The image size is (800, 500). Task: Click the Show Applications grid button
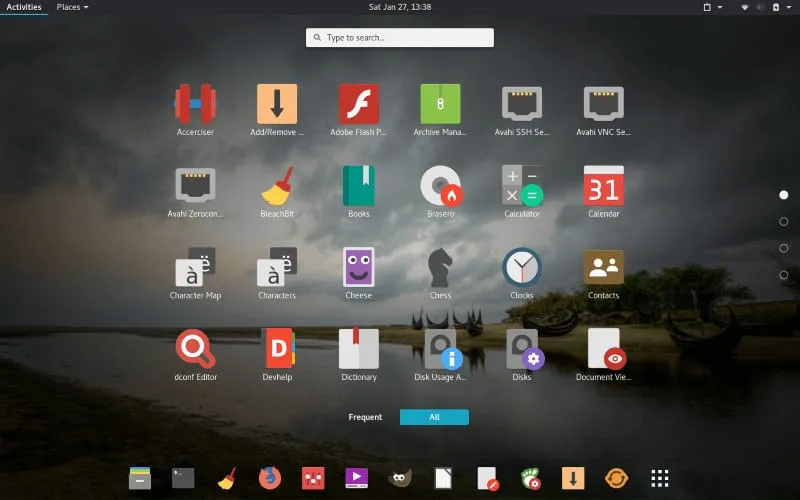(660, 478)
